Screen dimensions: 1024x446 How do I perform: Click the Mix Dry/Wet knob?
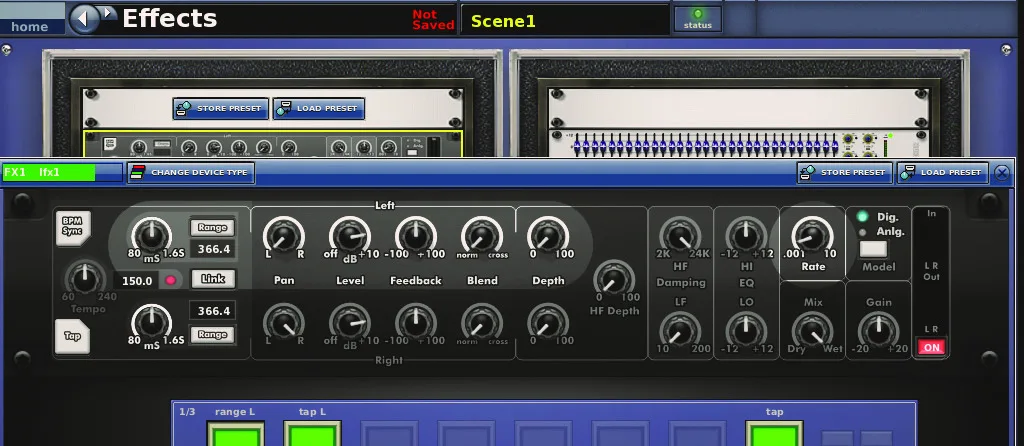tap(812, 332)
